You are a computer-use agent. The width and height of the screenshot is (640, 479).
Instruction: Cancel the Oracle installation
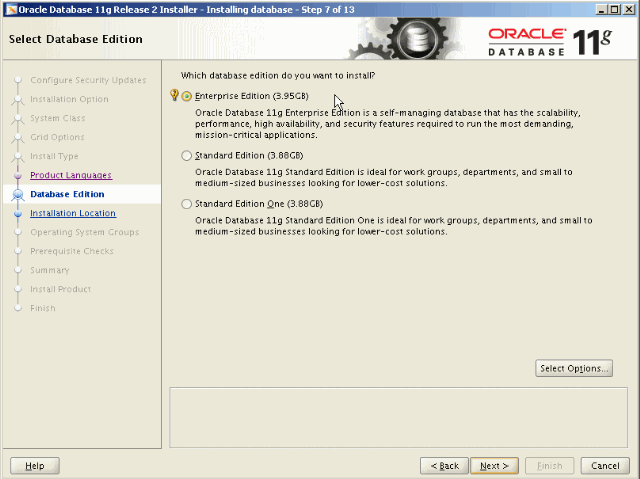(605, 466)
